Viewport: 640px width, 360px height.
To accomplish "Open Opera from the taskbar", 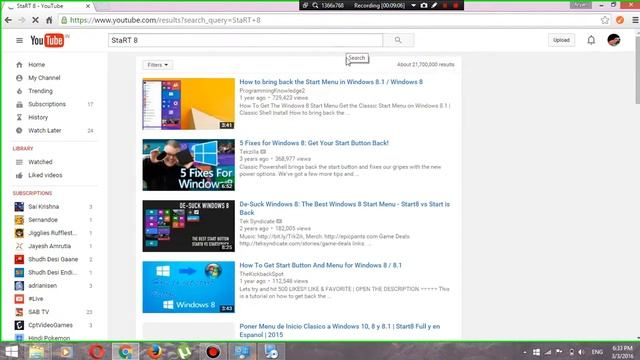I will pos(96,351).
